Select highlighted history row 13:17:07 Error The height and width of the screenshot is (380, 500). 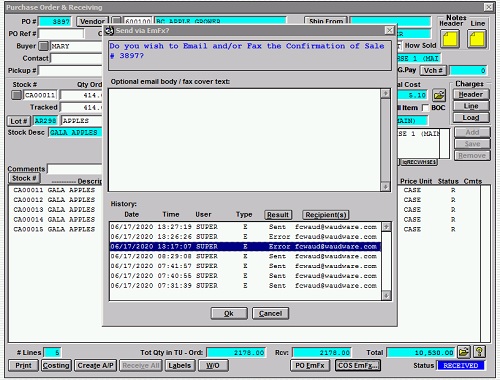(x=245, y=246)
